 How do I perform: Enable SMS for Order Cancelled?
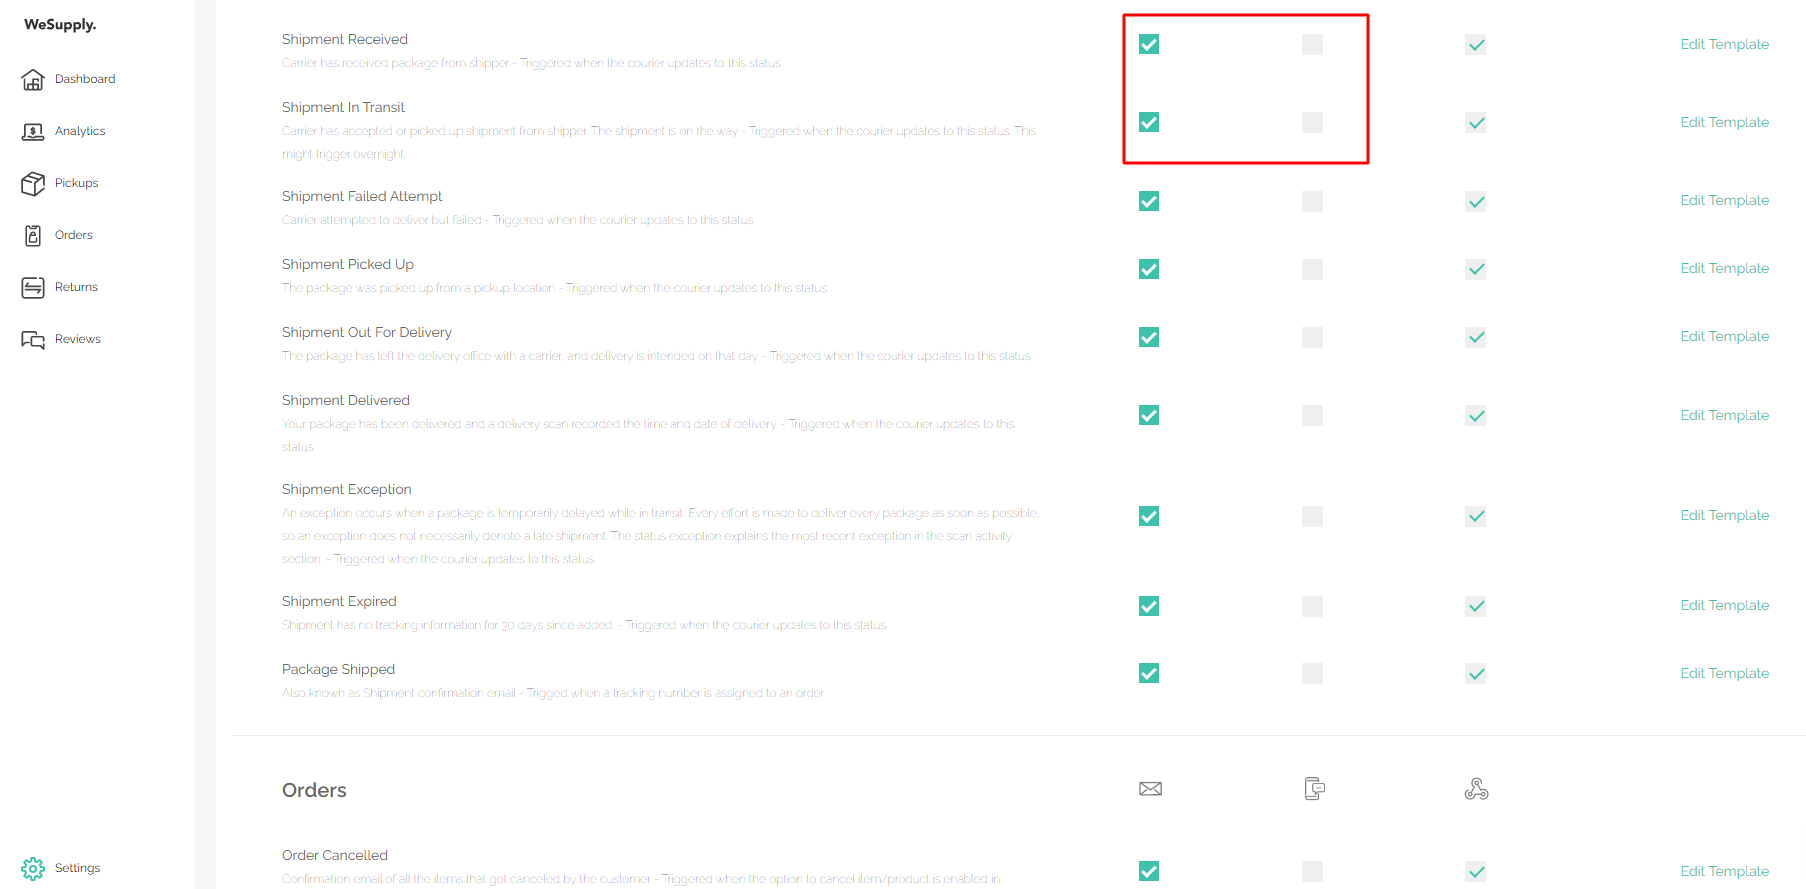[x=1312, y=871]
